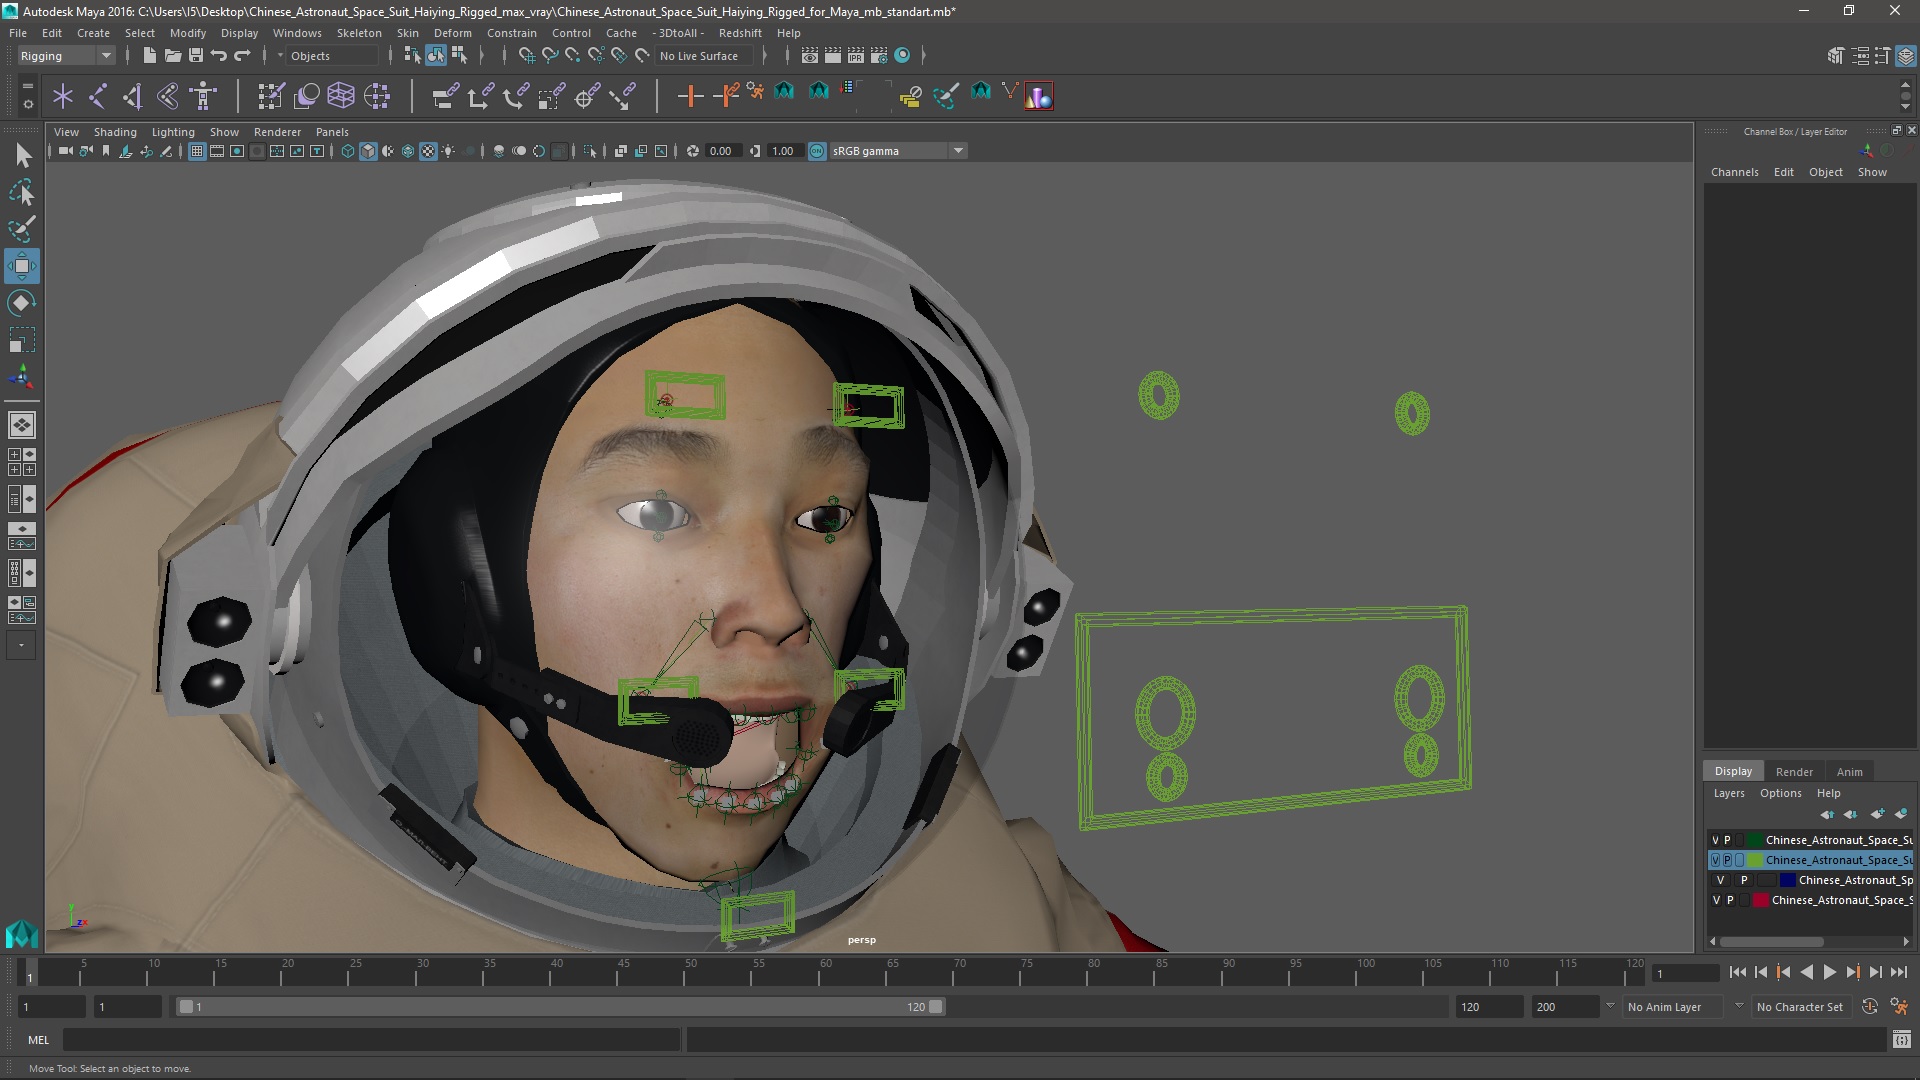This screenshot has width=1920, height=1080.
Task: Select the Create Joints shelf tool
Action: click(98, 96)
